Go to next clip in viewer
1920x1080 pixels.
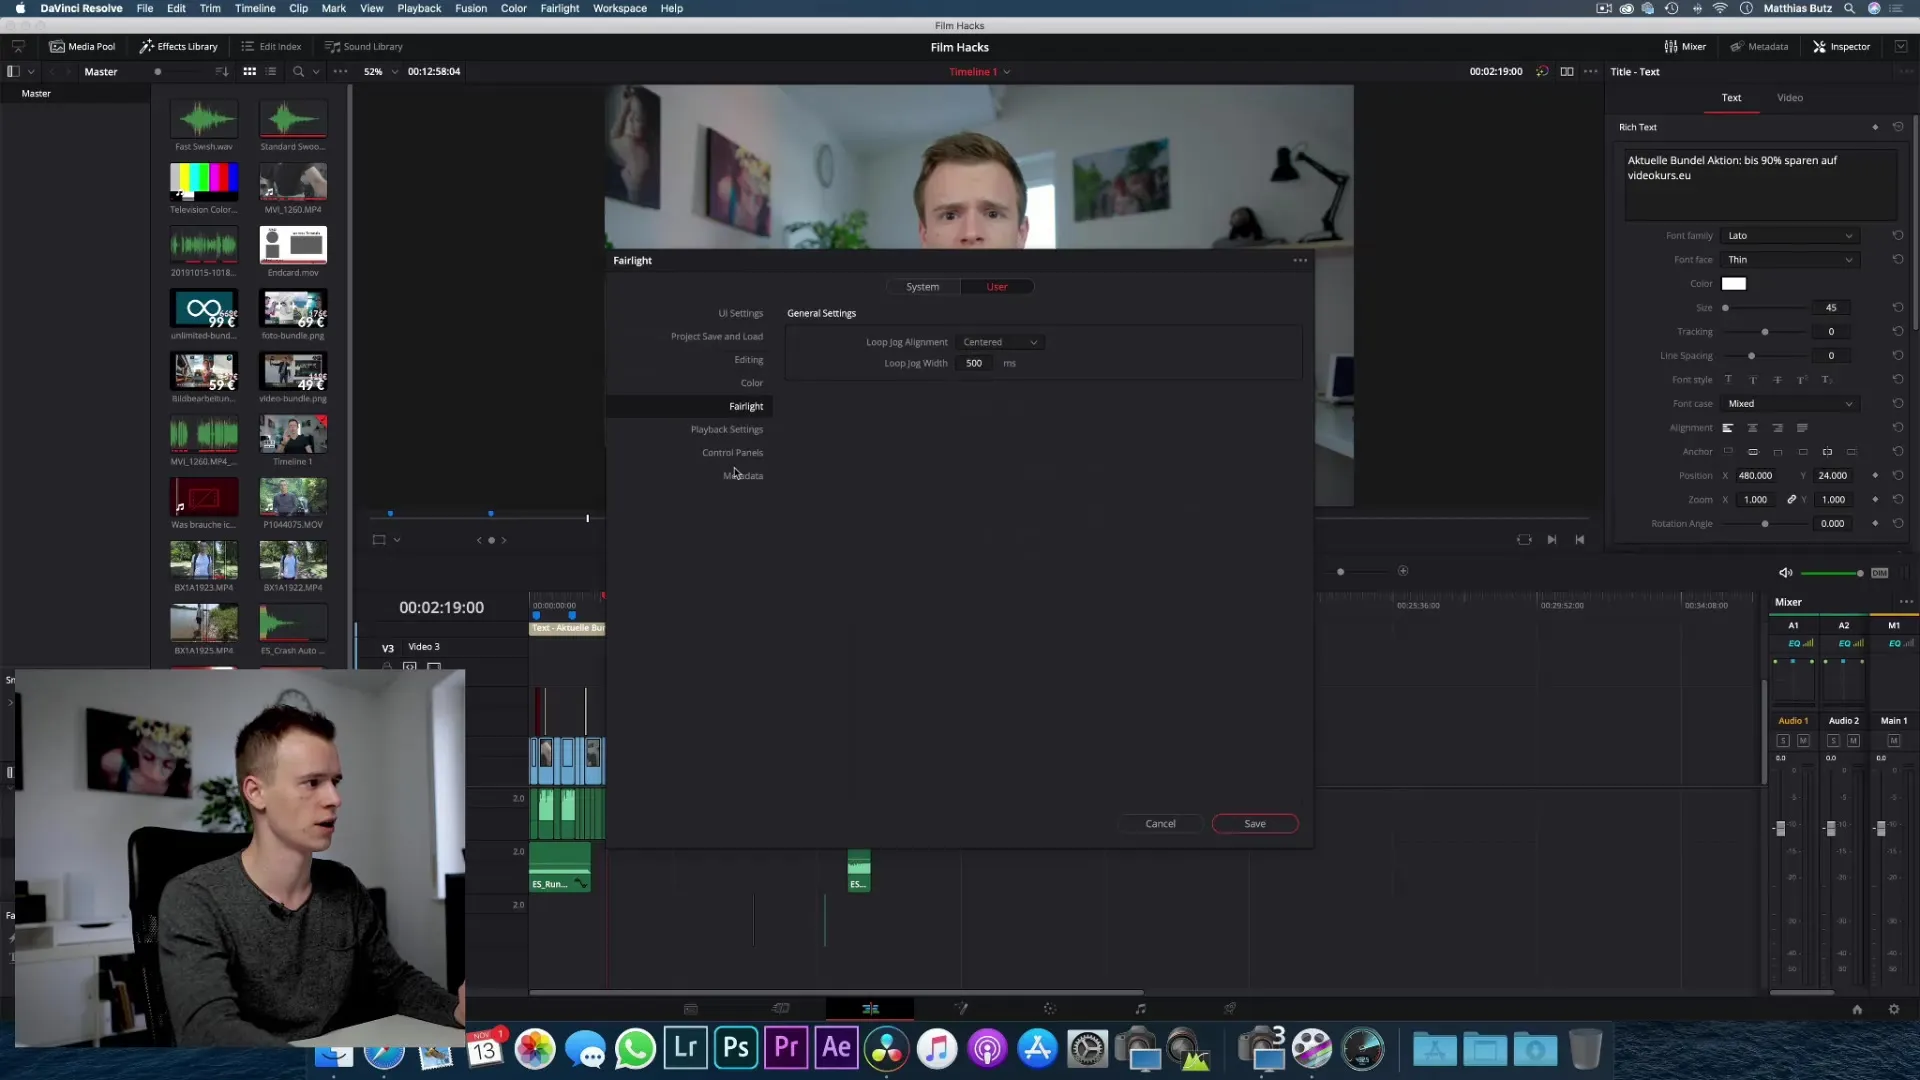click(1552, 540)
